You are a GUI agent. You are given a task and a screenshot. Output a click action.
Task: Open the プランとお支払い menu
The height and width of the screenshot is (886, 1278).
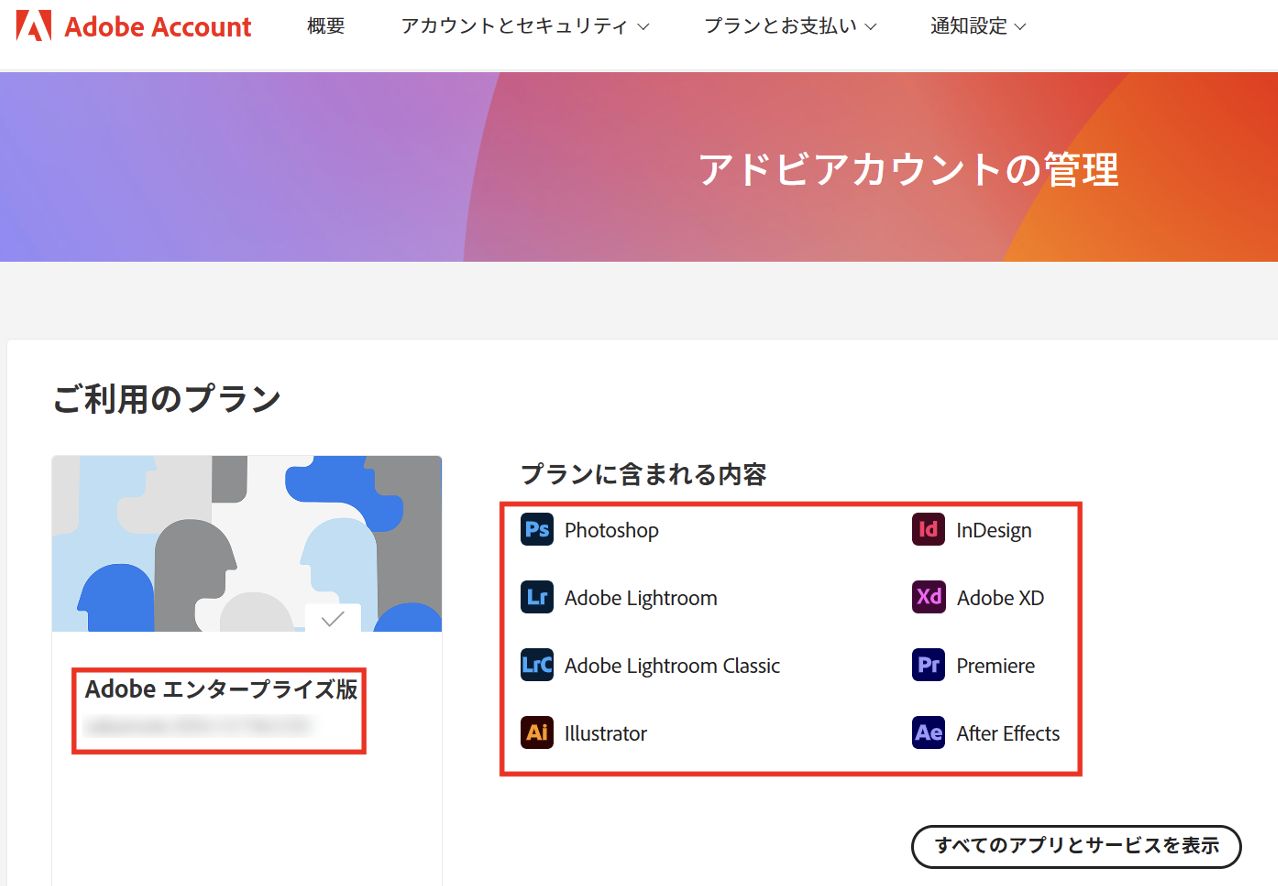click(790, 27)
